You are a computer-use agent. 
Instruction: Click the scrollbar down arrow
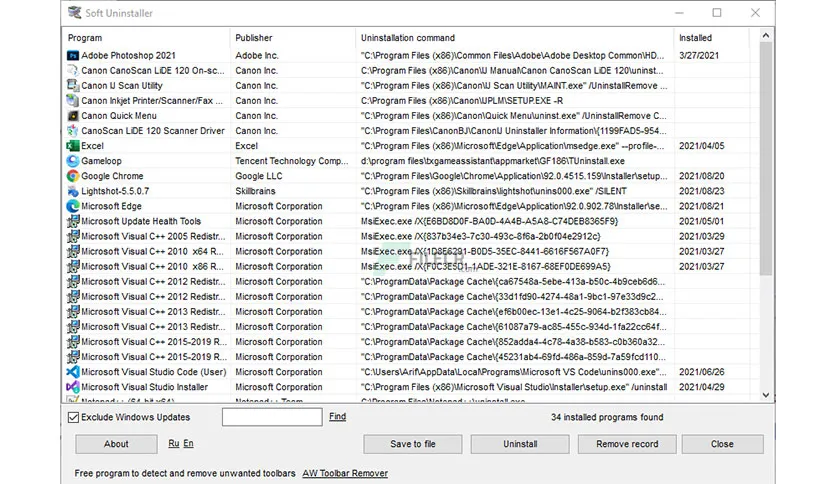click(x=766, y=395)
